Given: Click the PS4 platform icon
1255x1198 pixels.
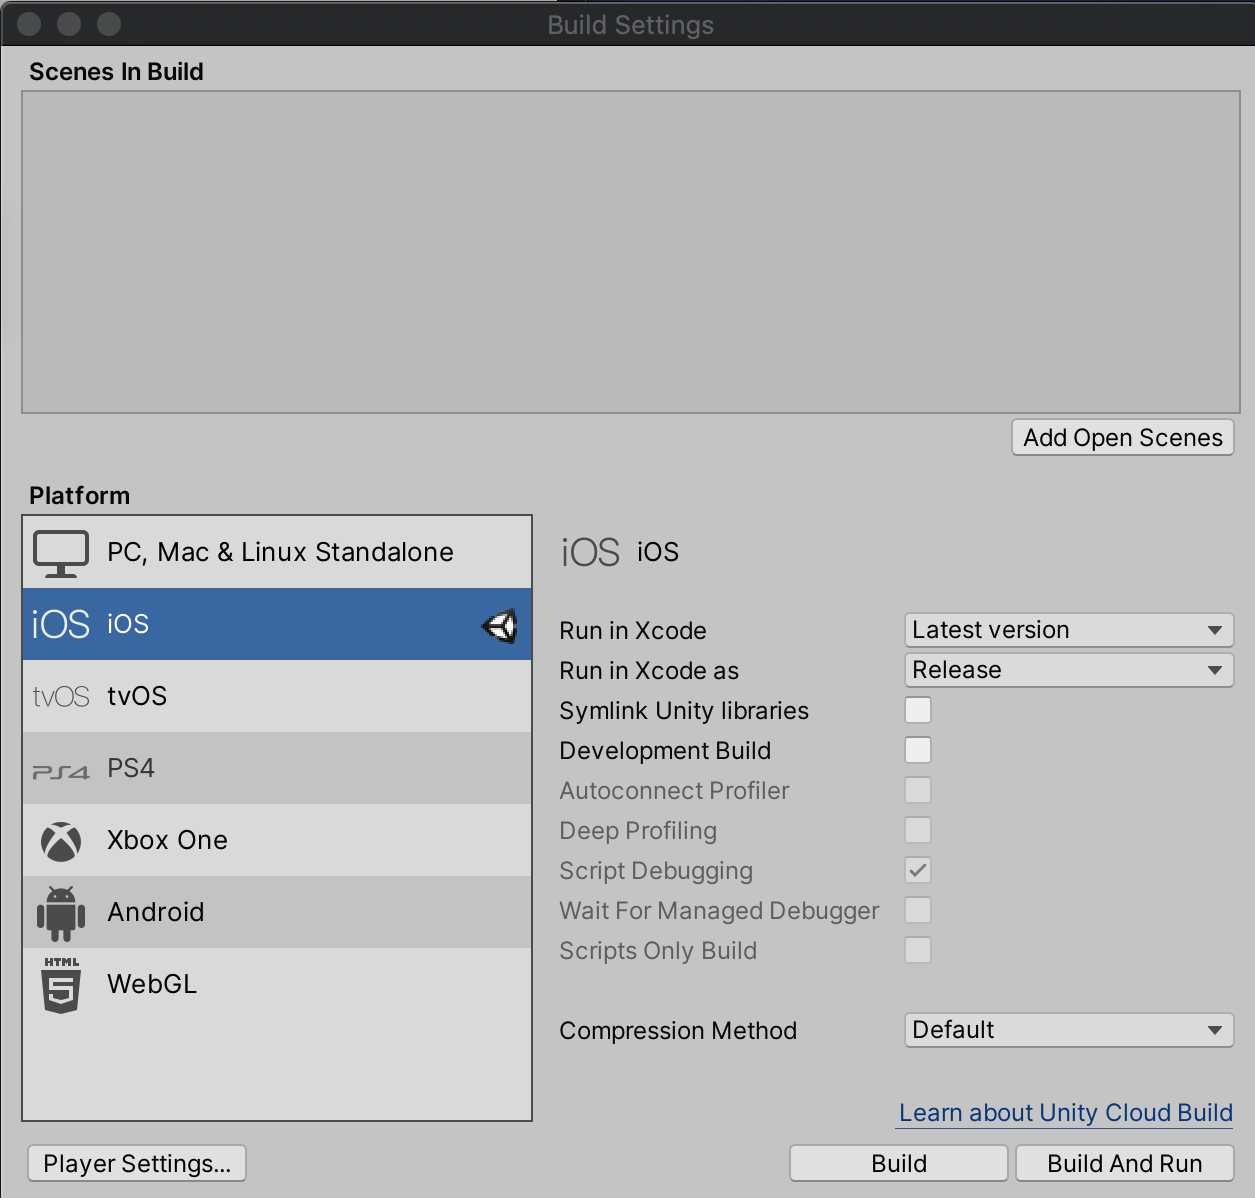Looking at the screenshot, I should [x=60, y=768].
